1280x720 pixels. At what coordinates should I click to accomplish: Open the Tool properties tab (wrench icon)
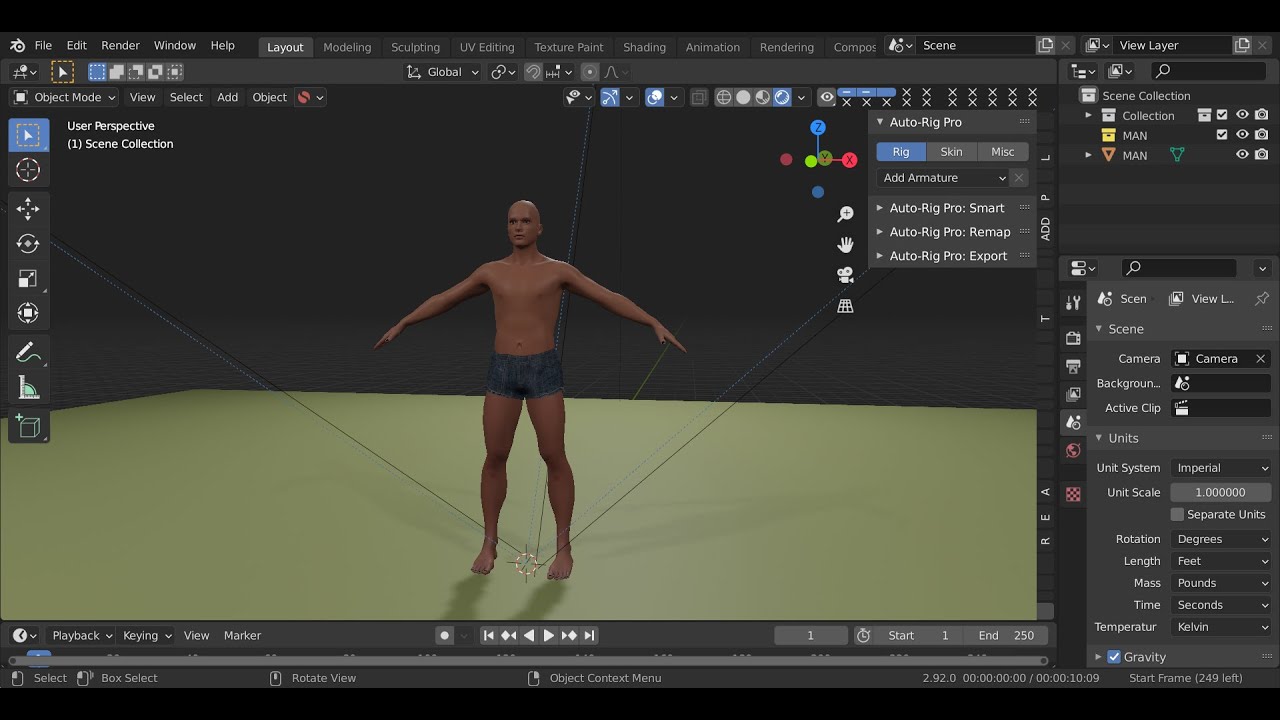(x=1073, y=302)
